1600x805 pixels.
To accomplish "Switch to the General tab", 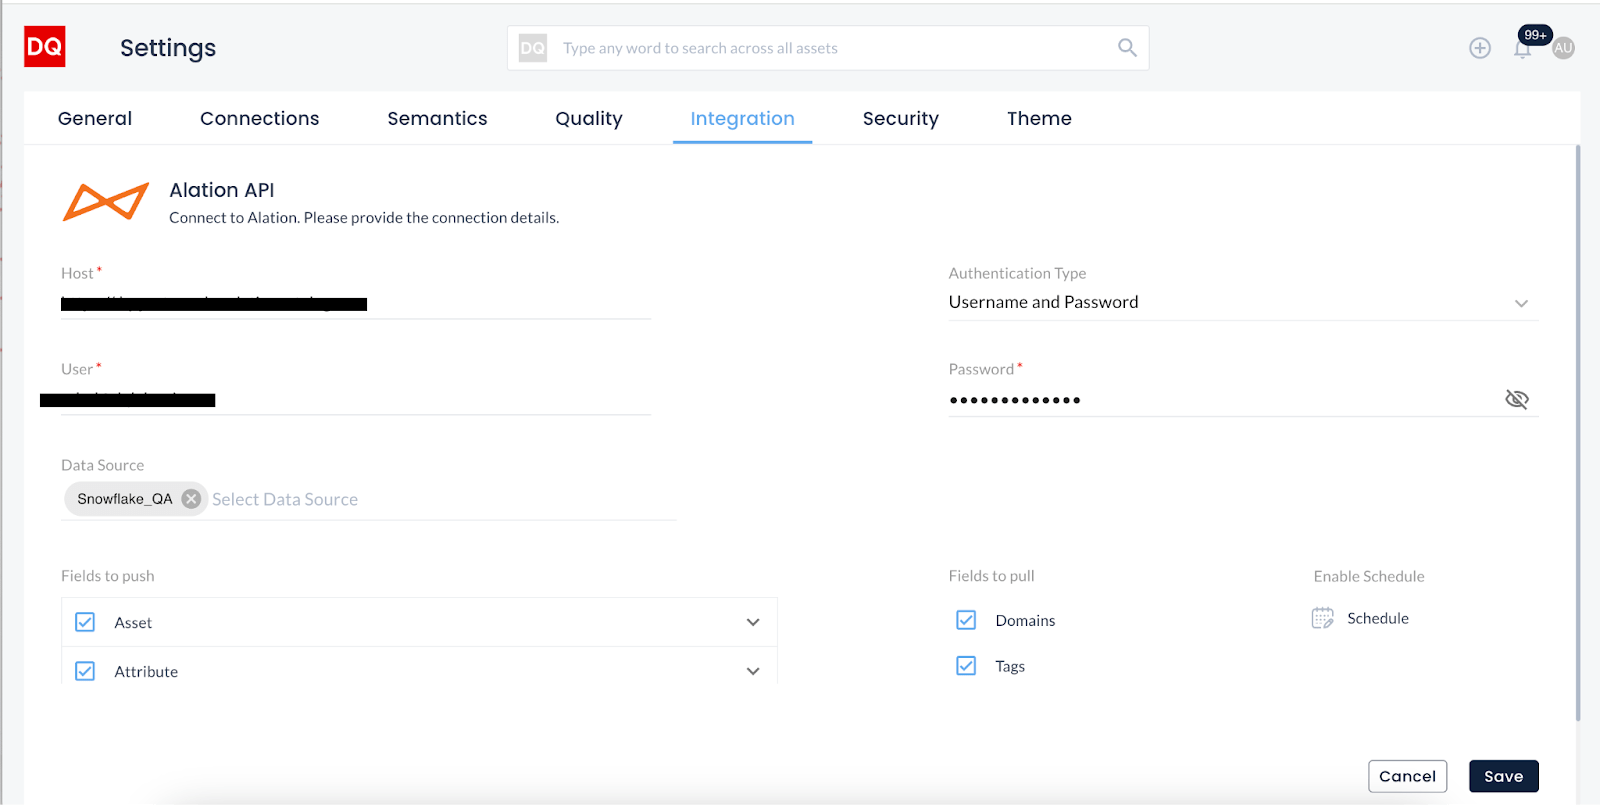I will point(95,118).
